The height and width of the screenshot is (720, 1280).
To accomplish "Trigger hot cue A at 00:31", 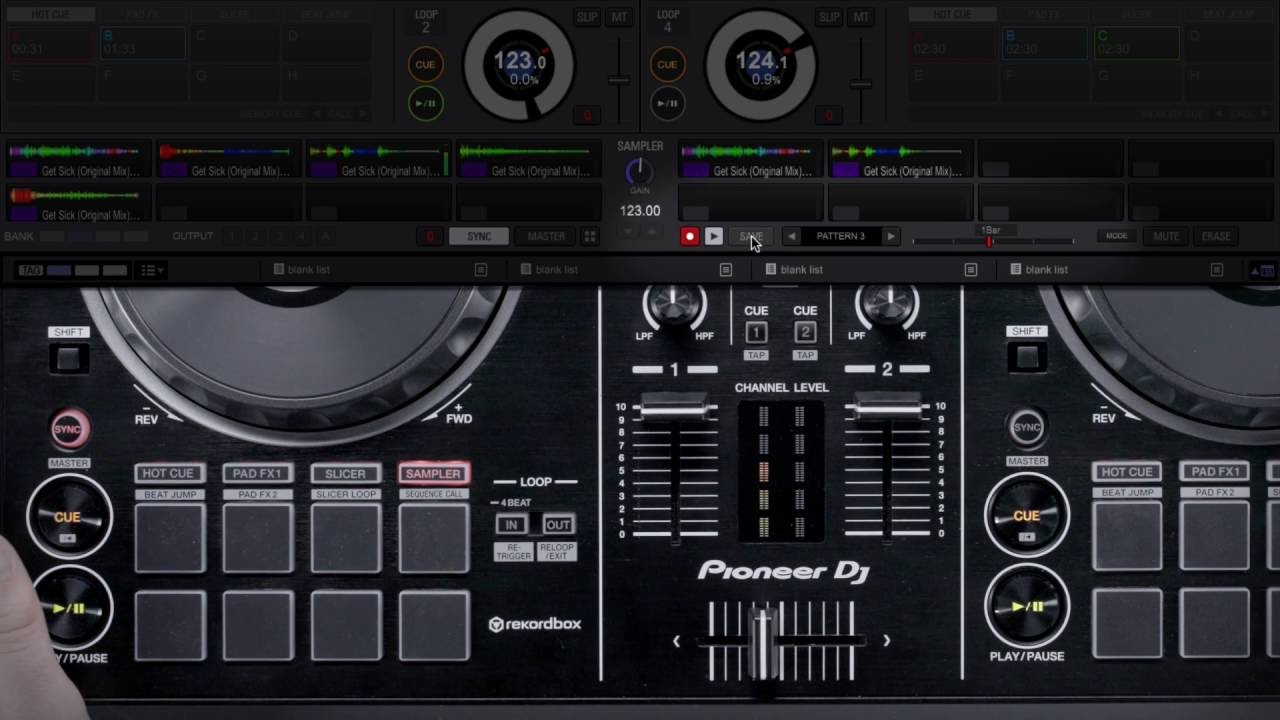I will tap(49, 43).
